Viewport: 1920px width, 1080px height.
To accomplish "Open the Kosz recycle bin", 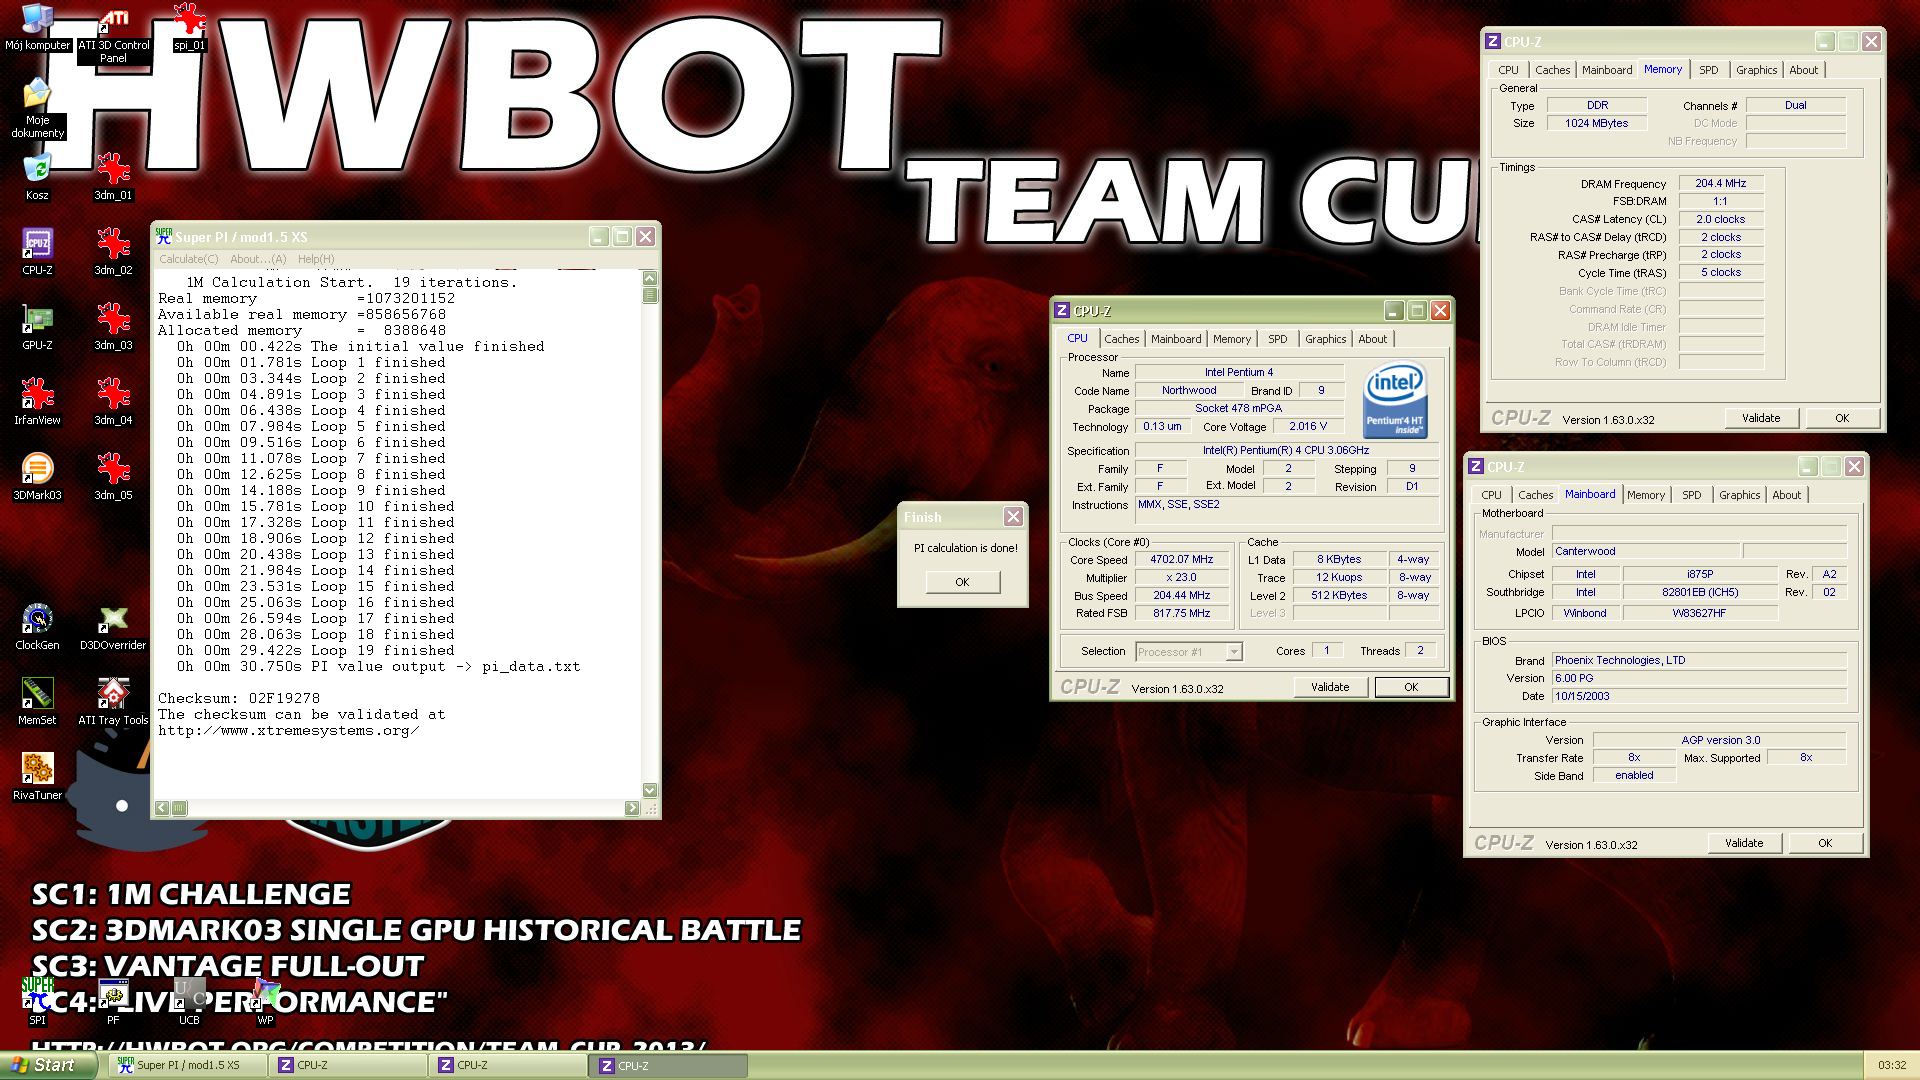I will pyautogui.click(x=37, y=177).
